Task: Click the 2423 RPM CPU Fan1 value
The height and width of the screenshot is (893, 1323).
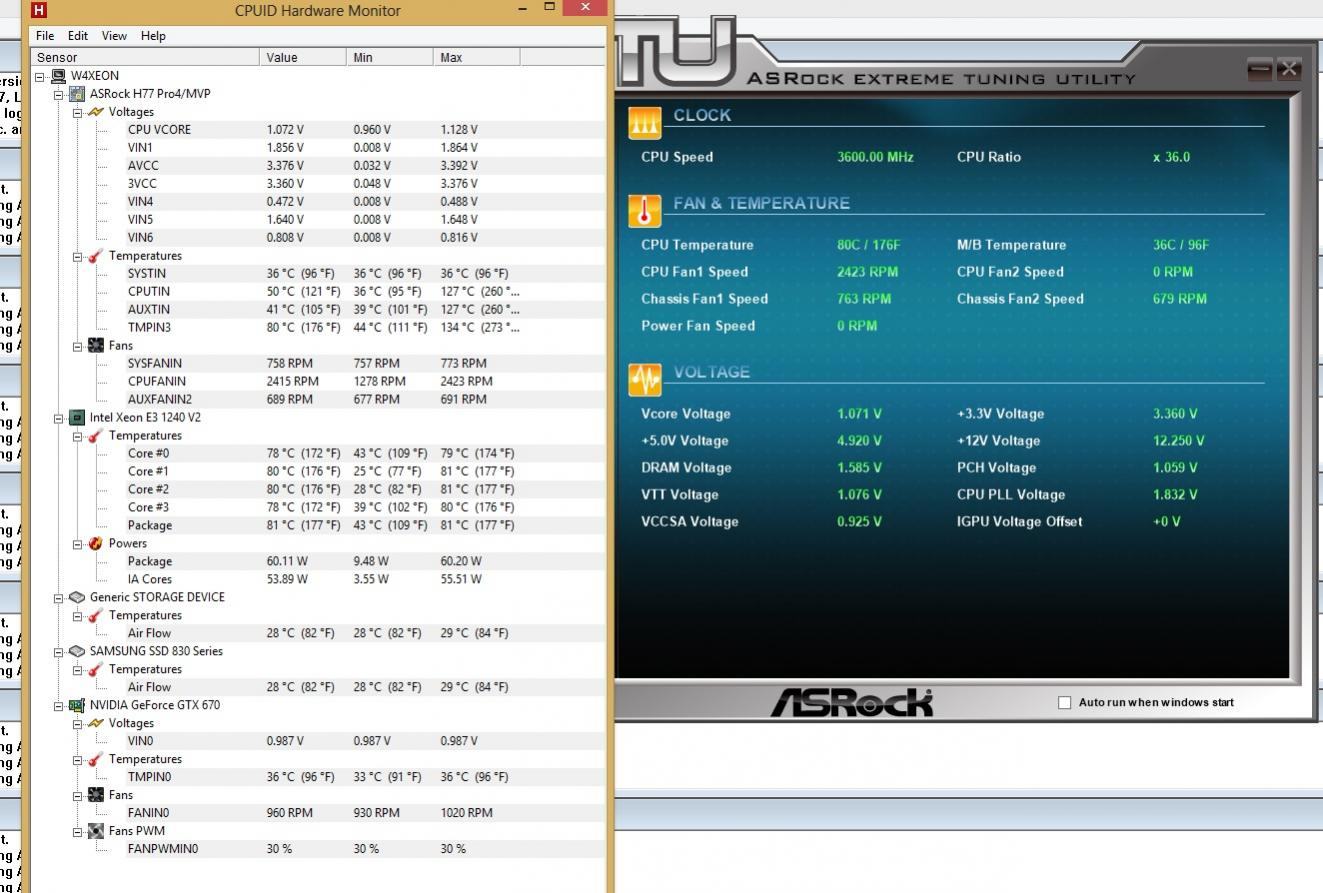Action: (867, 272)
